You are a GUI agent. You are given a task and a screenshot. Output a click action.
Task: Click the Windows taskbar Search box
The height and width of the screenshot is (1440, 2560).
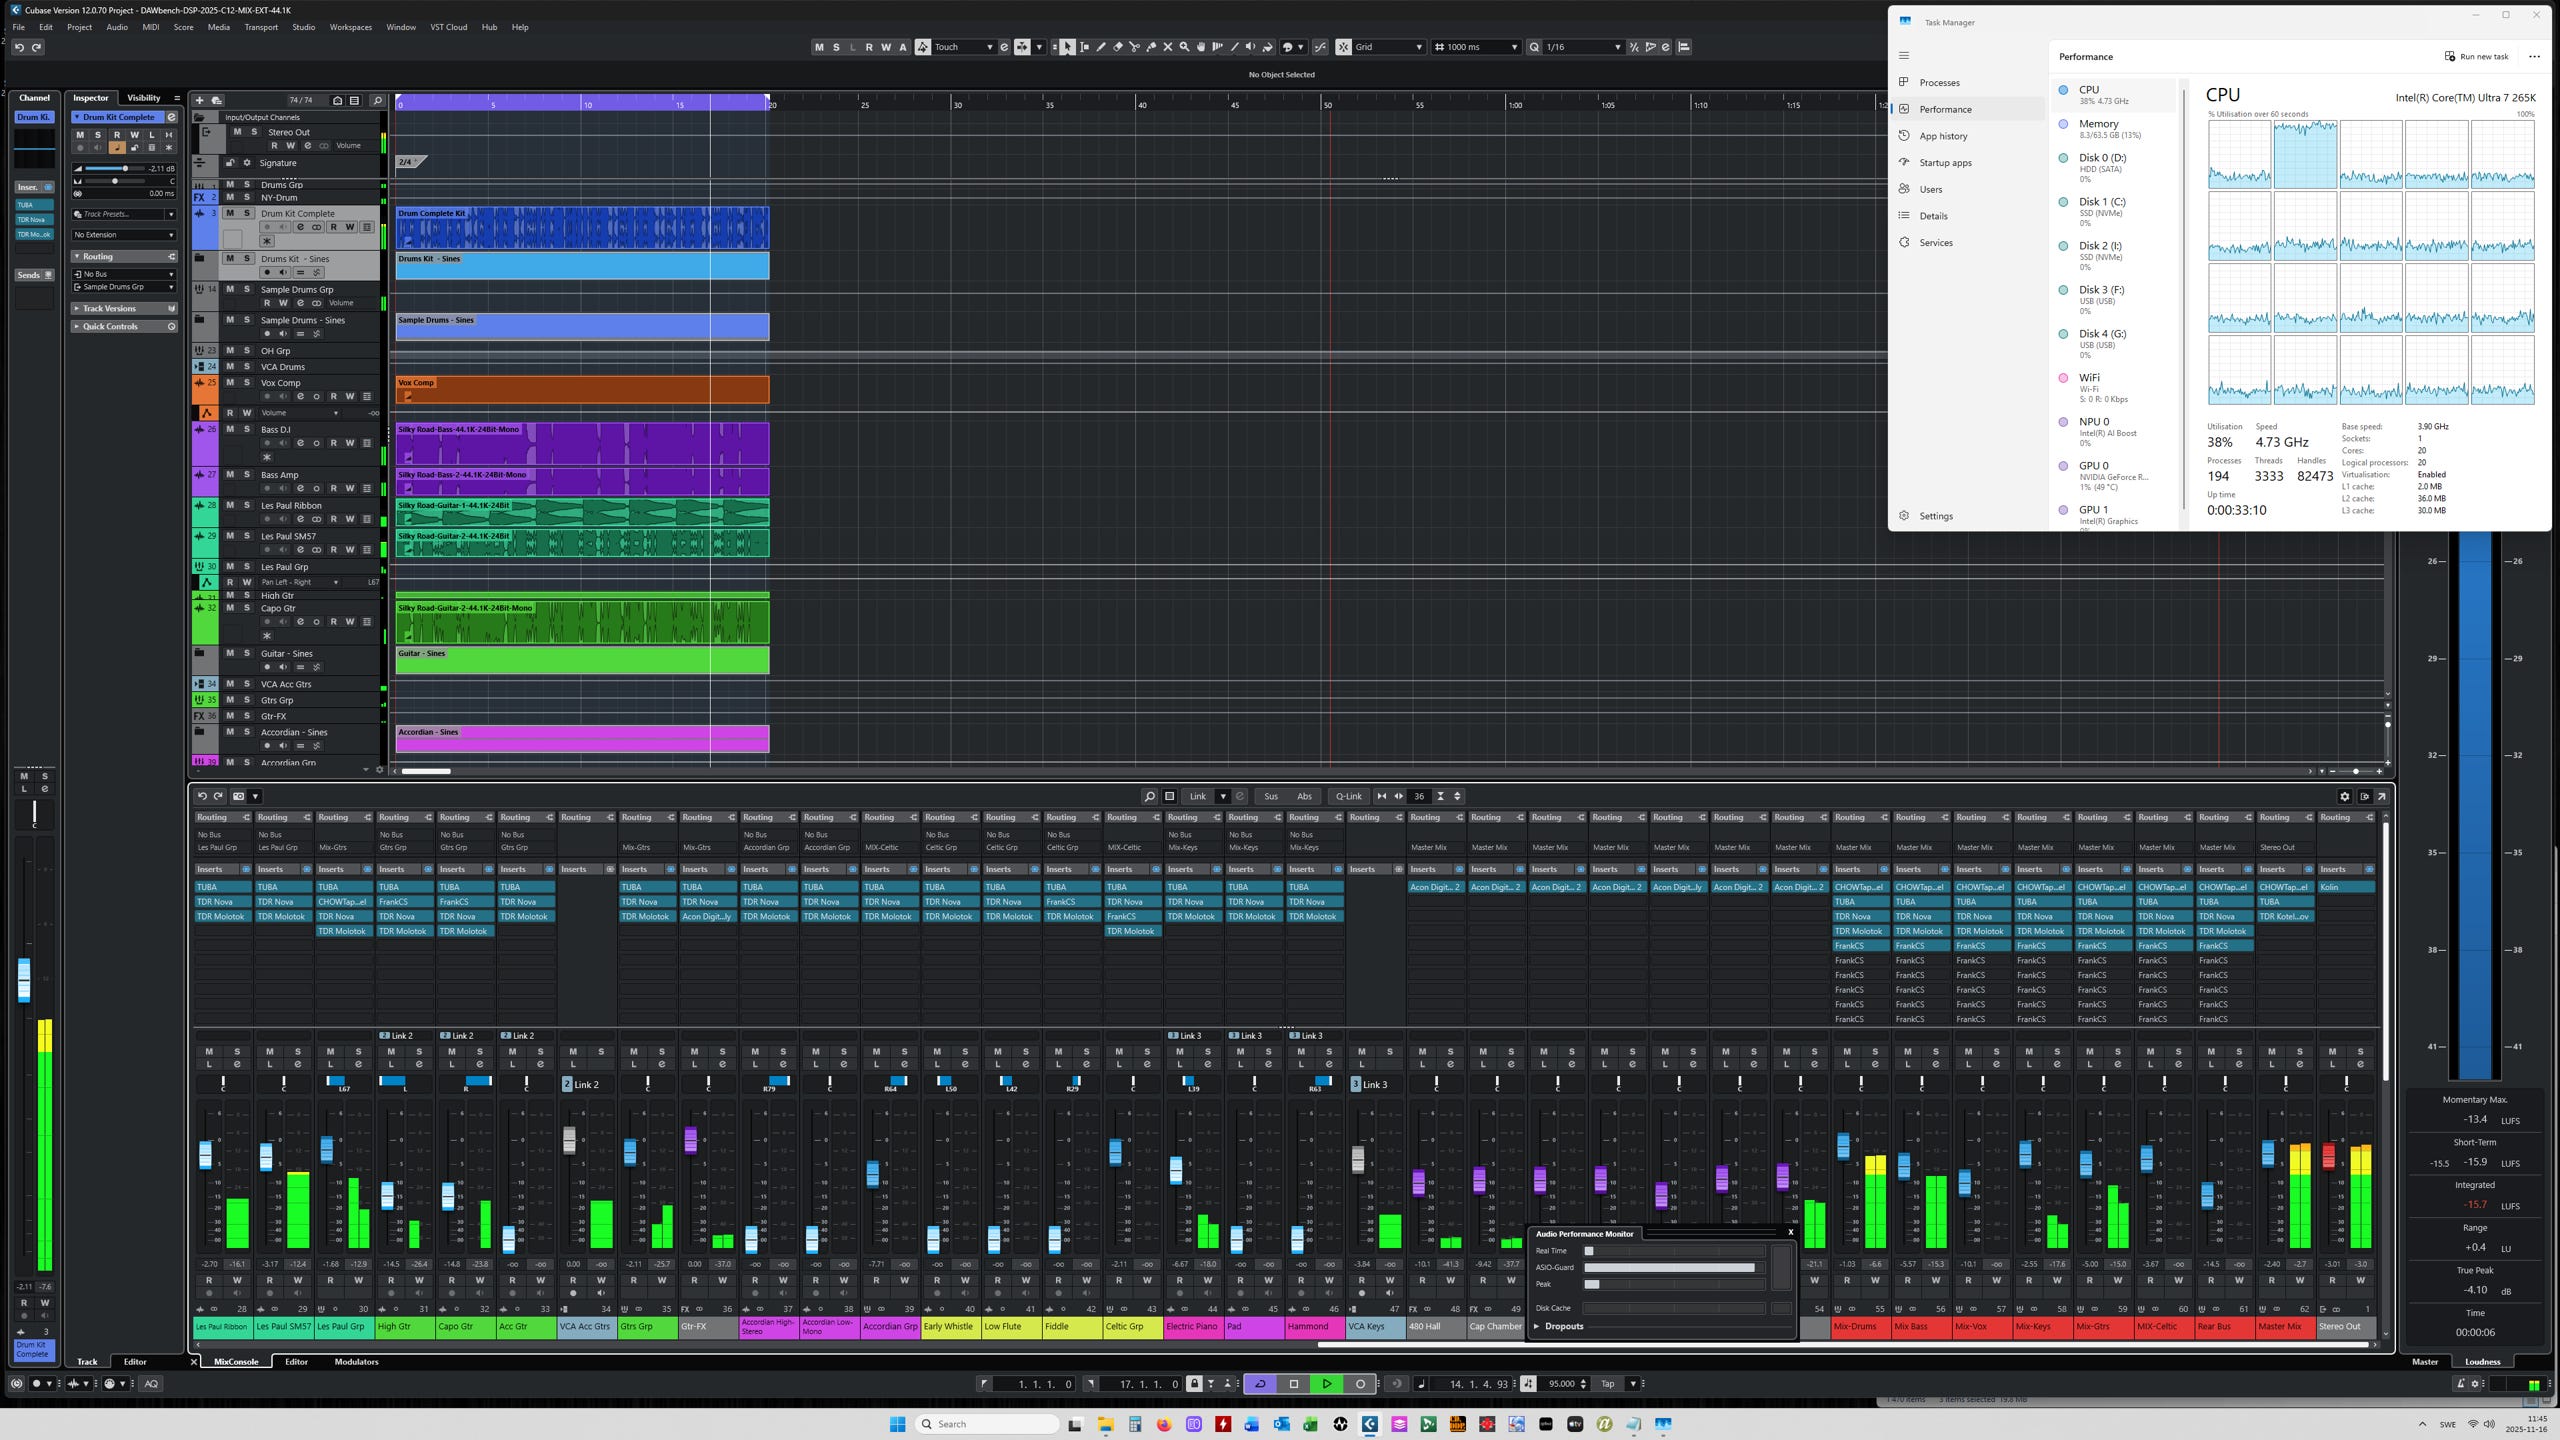click(986, 1424)
